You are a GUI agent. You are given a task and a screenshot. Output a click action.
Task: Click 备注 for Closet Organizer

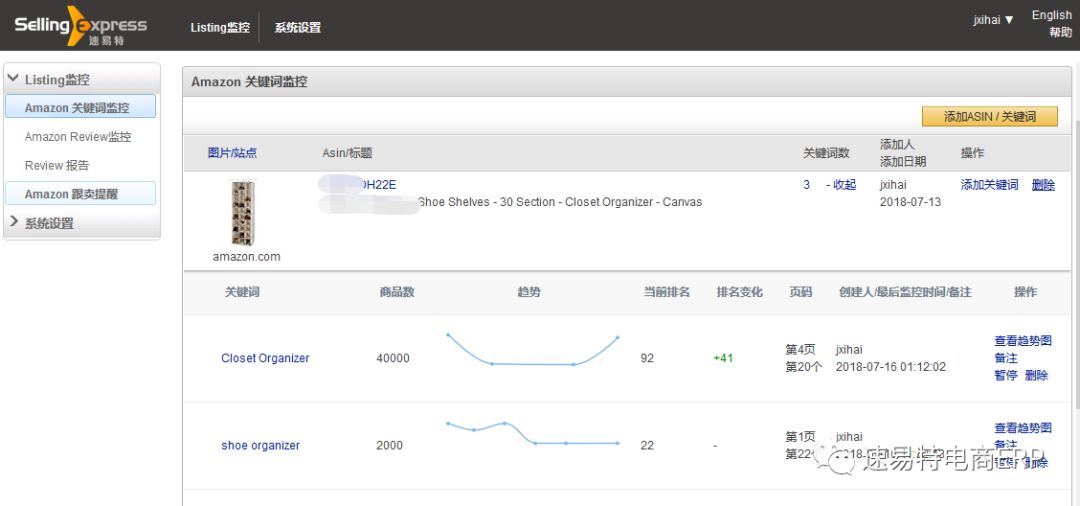coord(1006,358)
